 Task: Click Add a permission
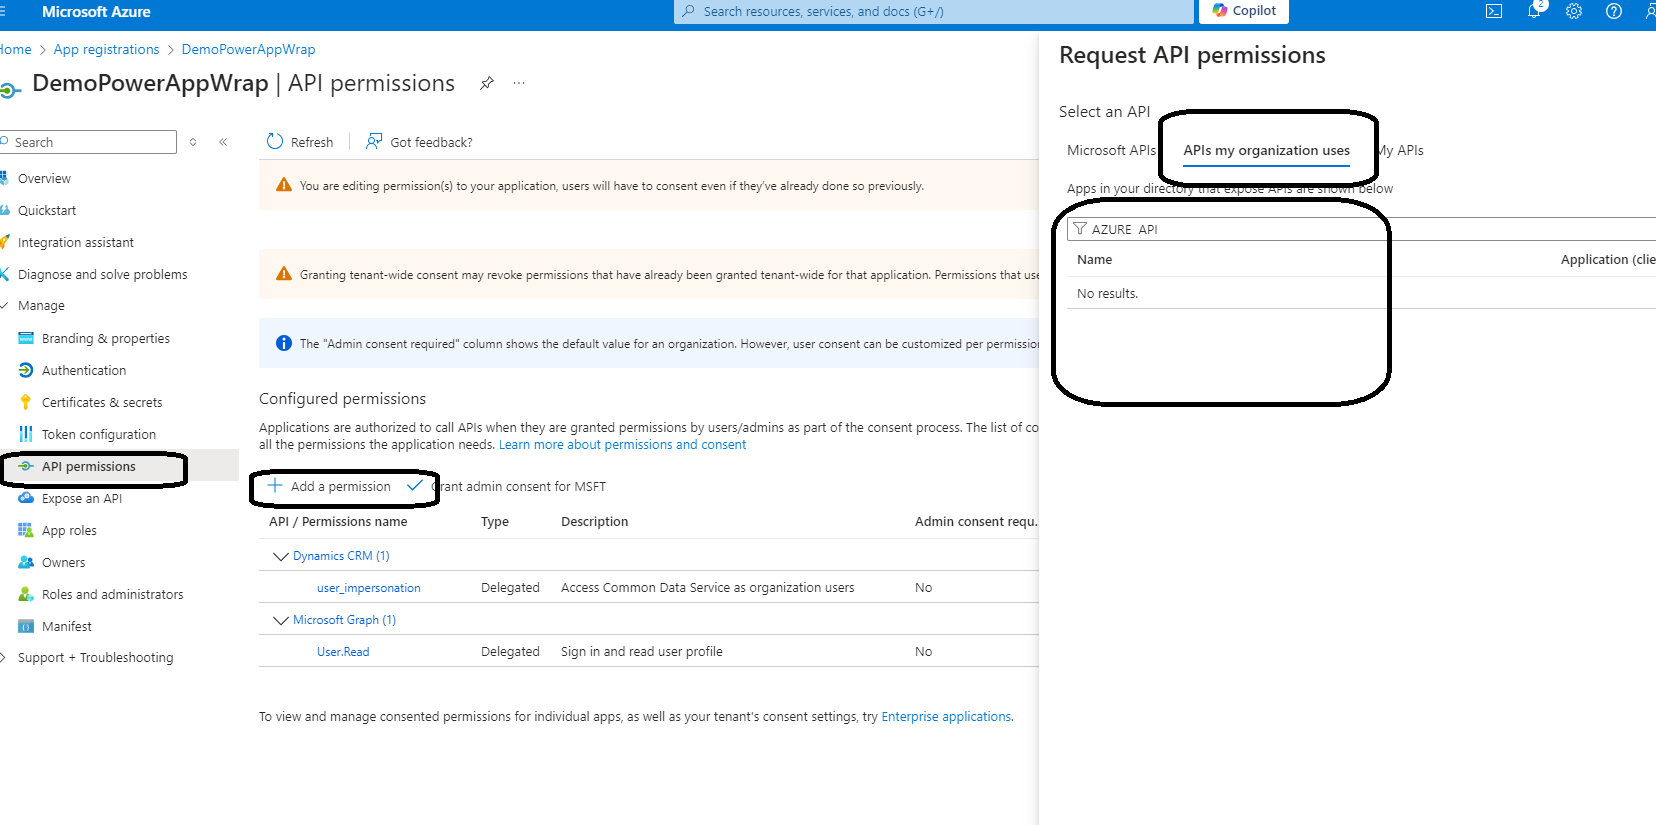[x=329, y=486]
